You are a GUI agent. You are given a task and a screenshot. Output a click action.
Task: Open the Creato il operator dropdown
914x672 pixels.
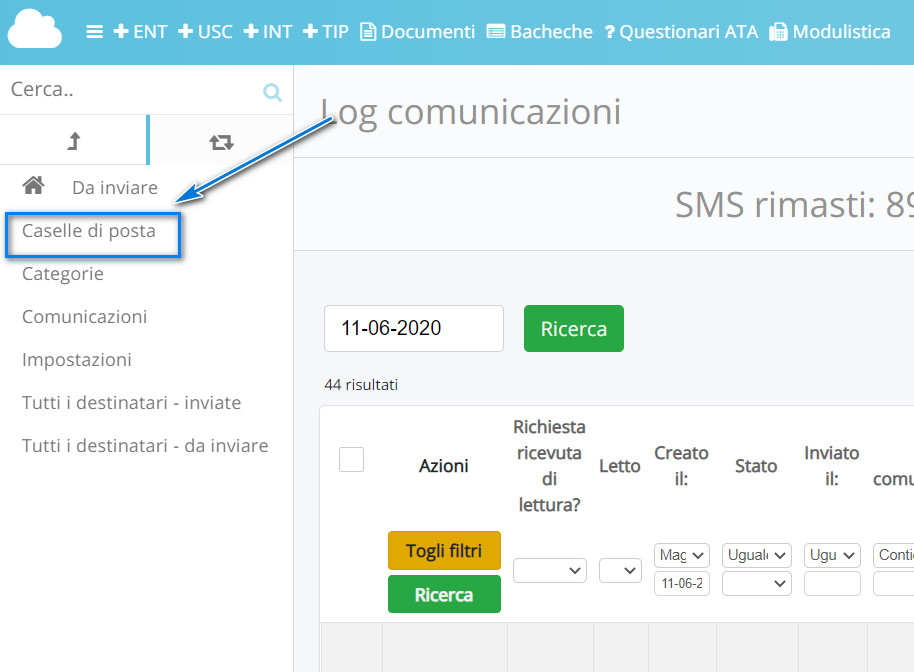pos(682,555)
